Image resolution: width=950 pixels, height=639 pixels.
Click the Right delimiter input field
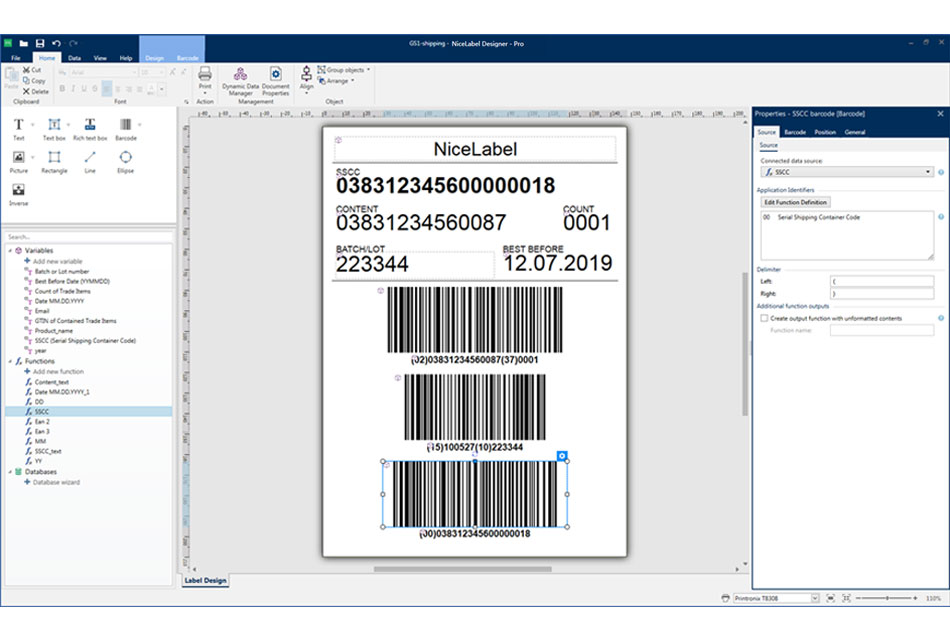tap(882, 294)
